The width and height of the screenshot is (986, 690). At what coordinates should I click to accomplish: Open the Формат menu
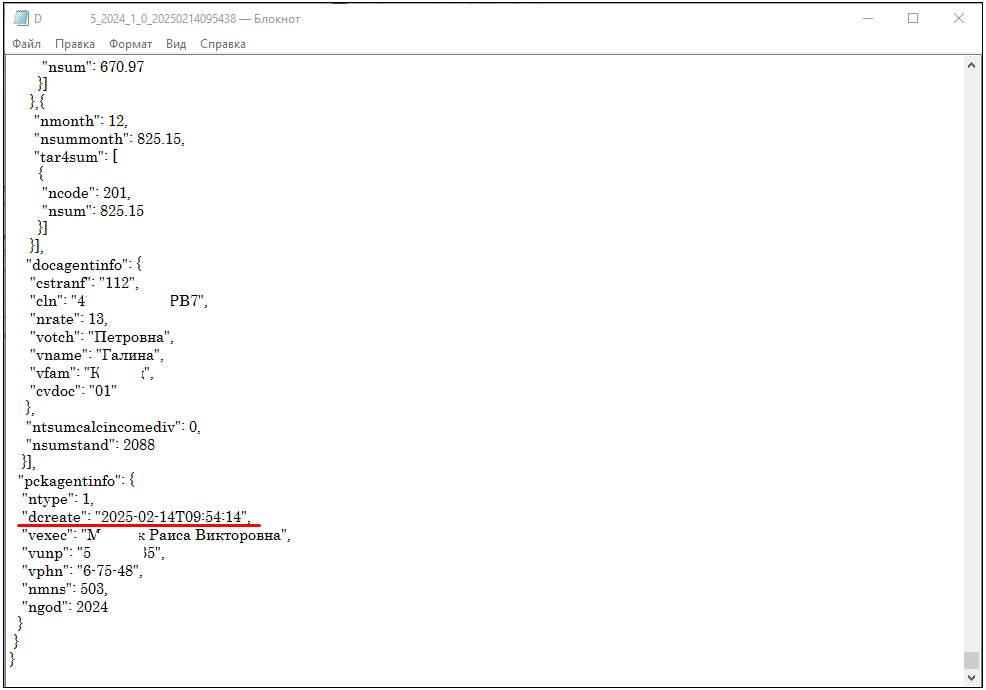[130, 44]
